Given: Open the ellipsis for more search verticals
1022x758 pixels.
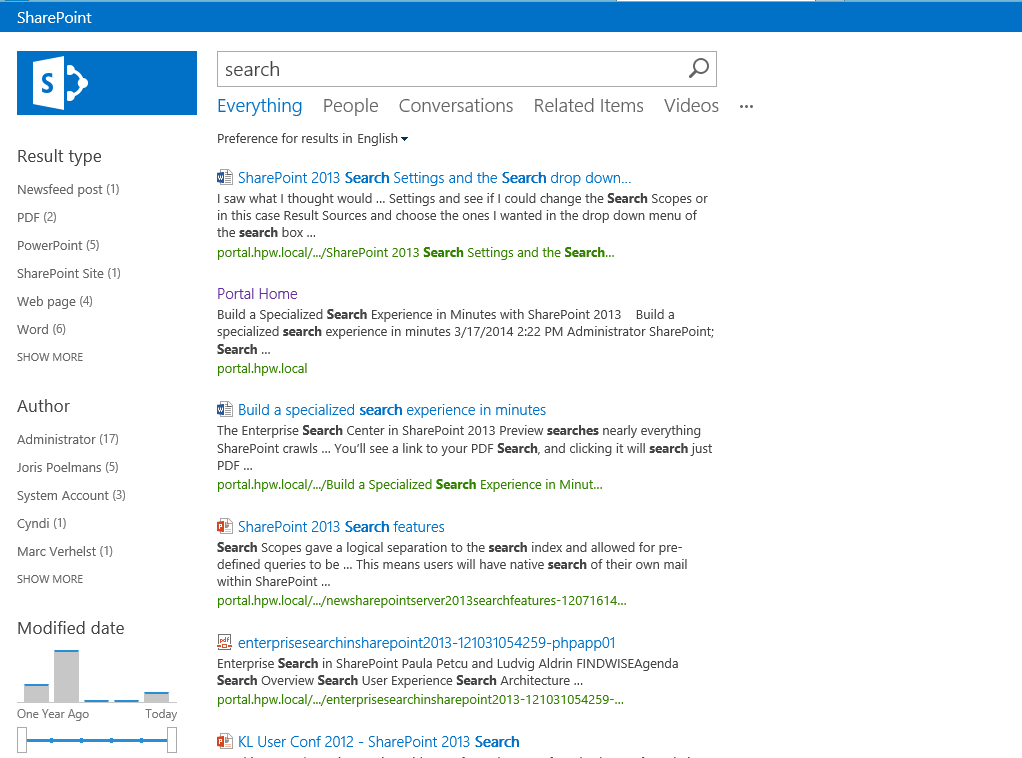Looking at the screenshot, I should 745,106.
